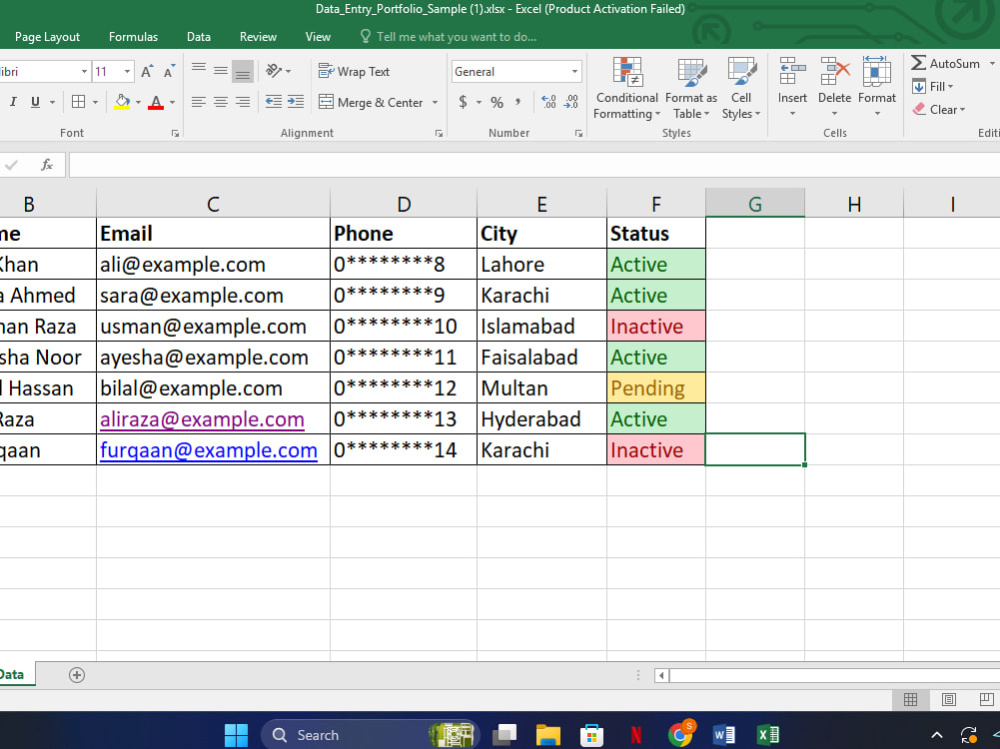
Task: Middle align cell contents
Action: 221,71
